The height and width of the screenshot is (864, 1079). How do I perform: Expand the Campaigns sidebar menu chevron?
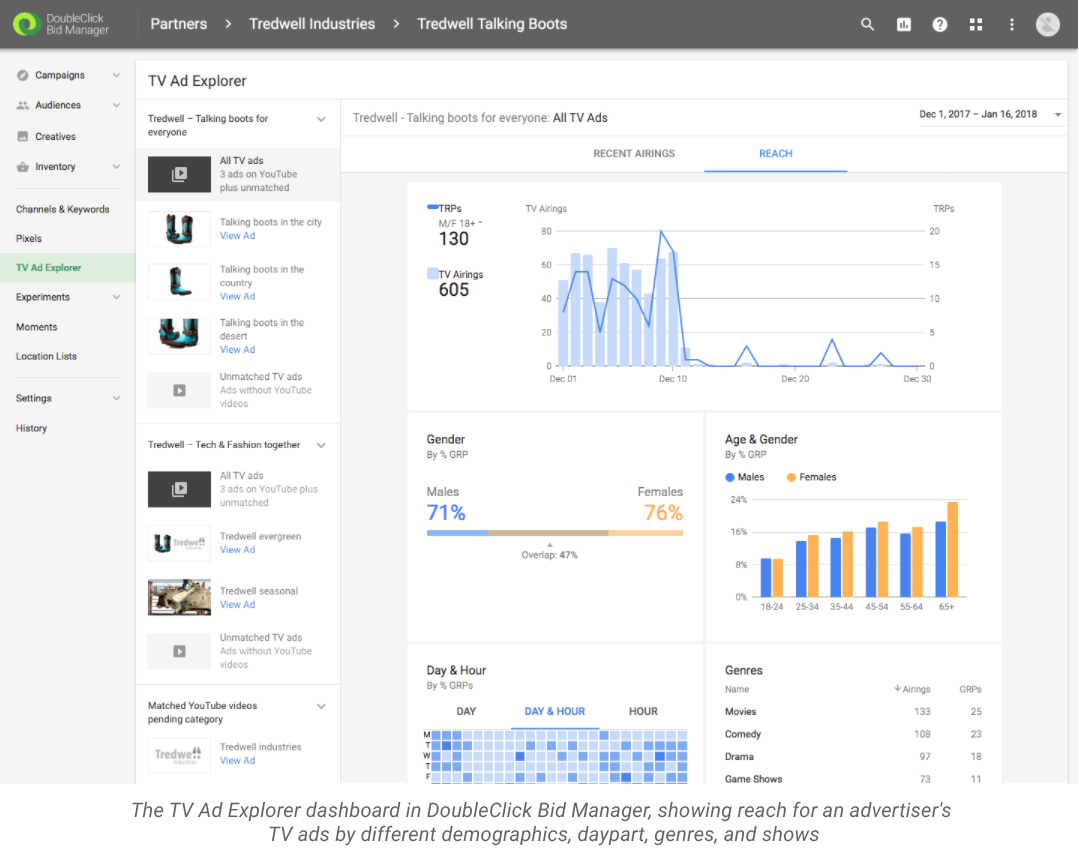click(116, 75)
